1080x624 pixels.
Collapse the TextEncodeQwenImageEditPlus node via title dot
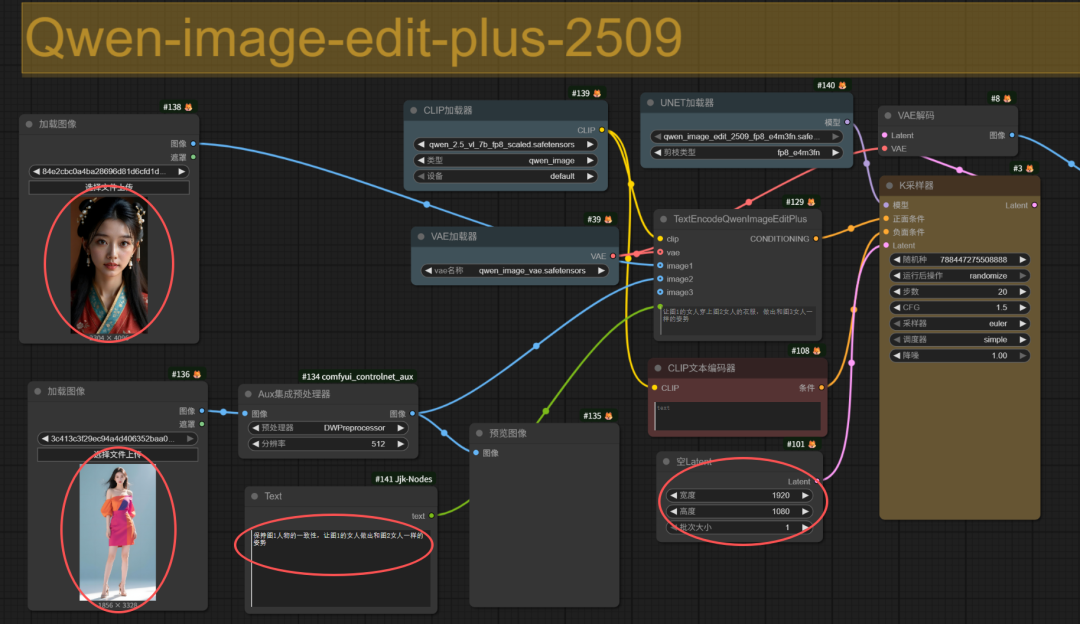pos(663,219)
